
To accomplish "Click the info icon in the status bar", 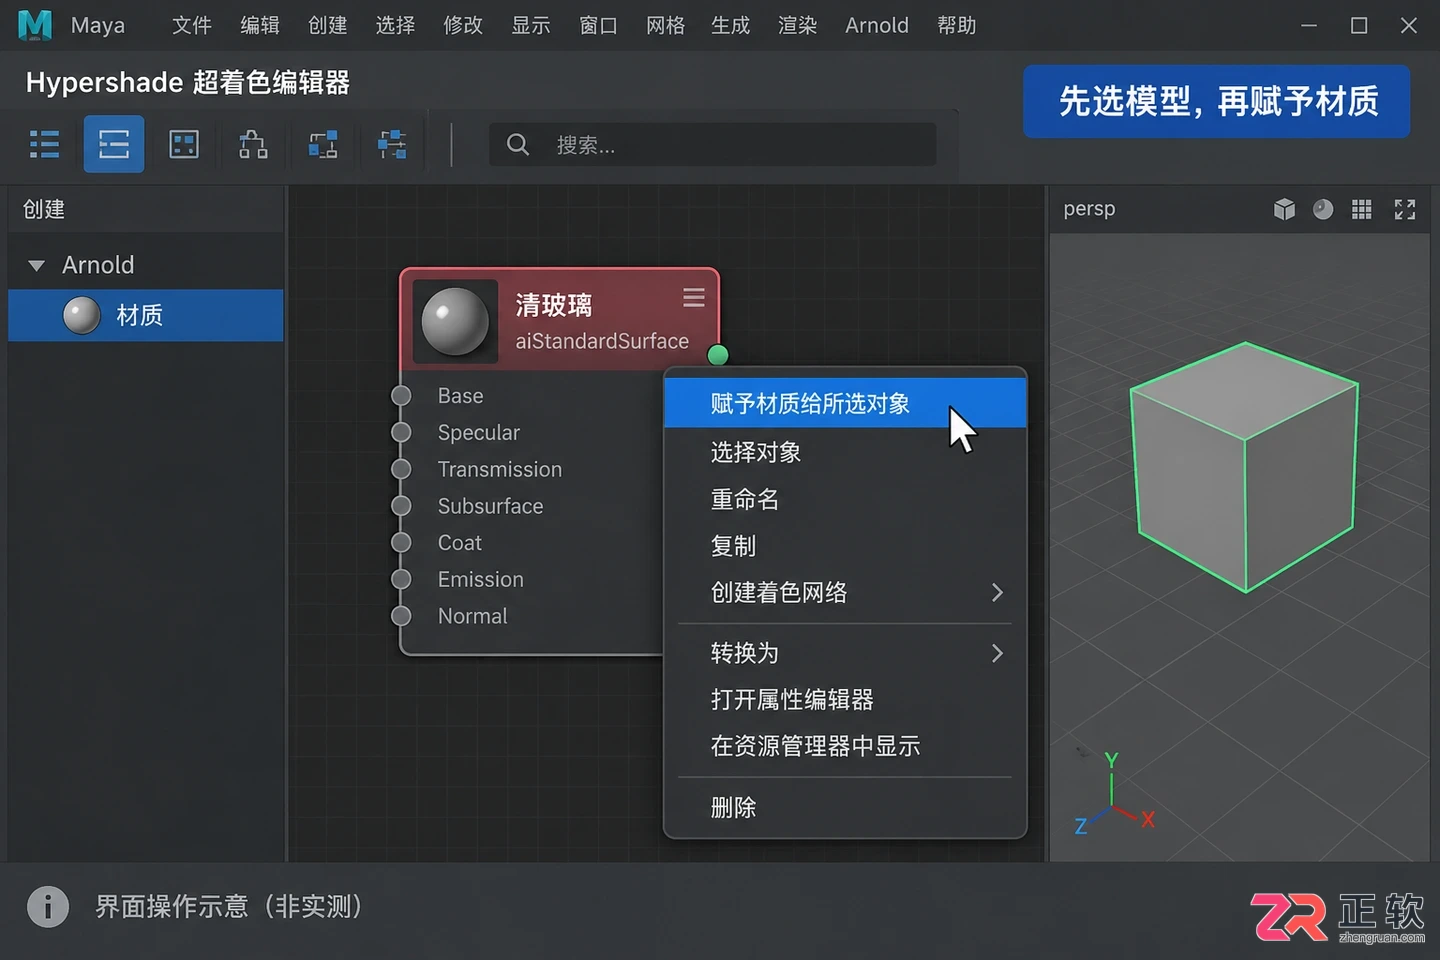I will (48, 907).
